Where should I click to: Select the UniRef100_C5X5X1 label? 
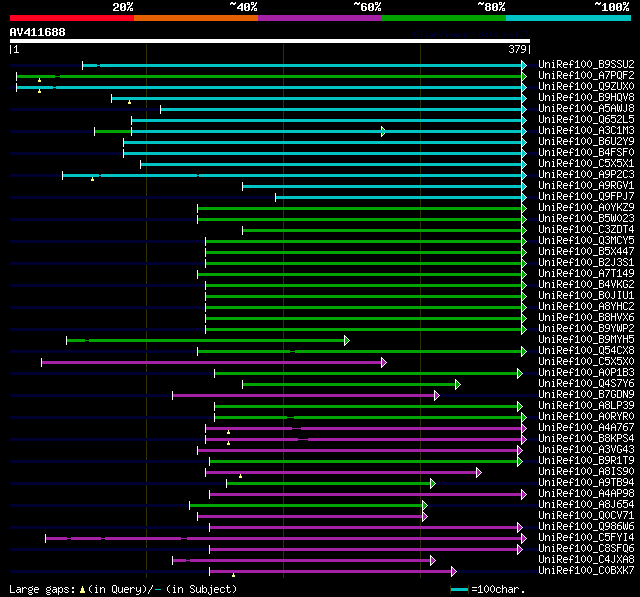[x=586, y=164]
